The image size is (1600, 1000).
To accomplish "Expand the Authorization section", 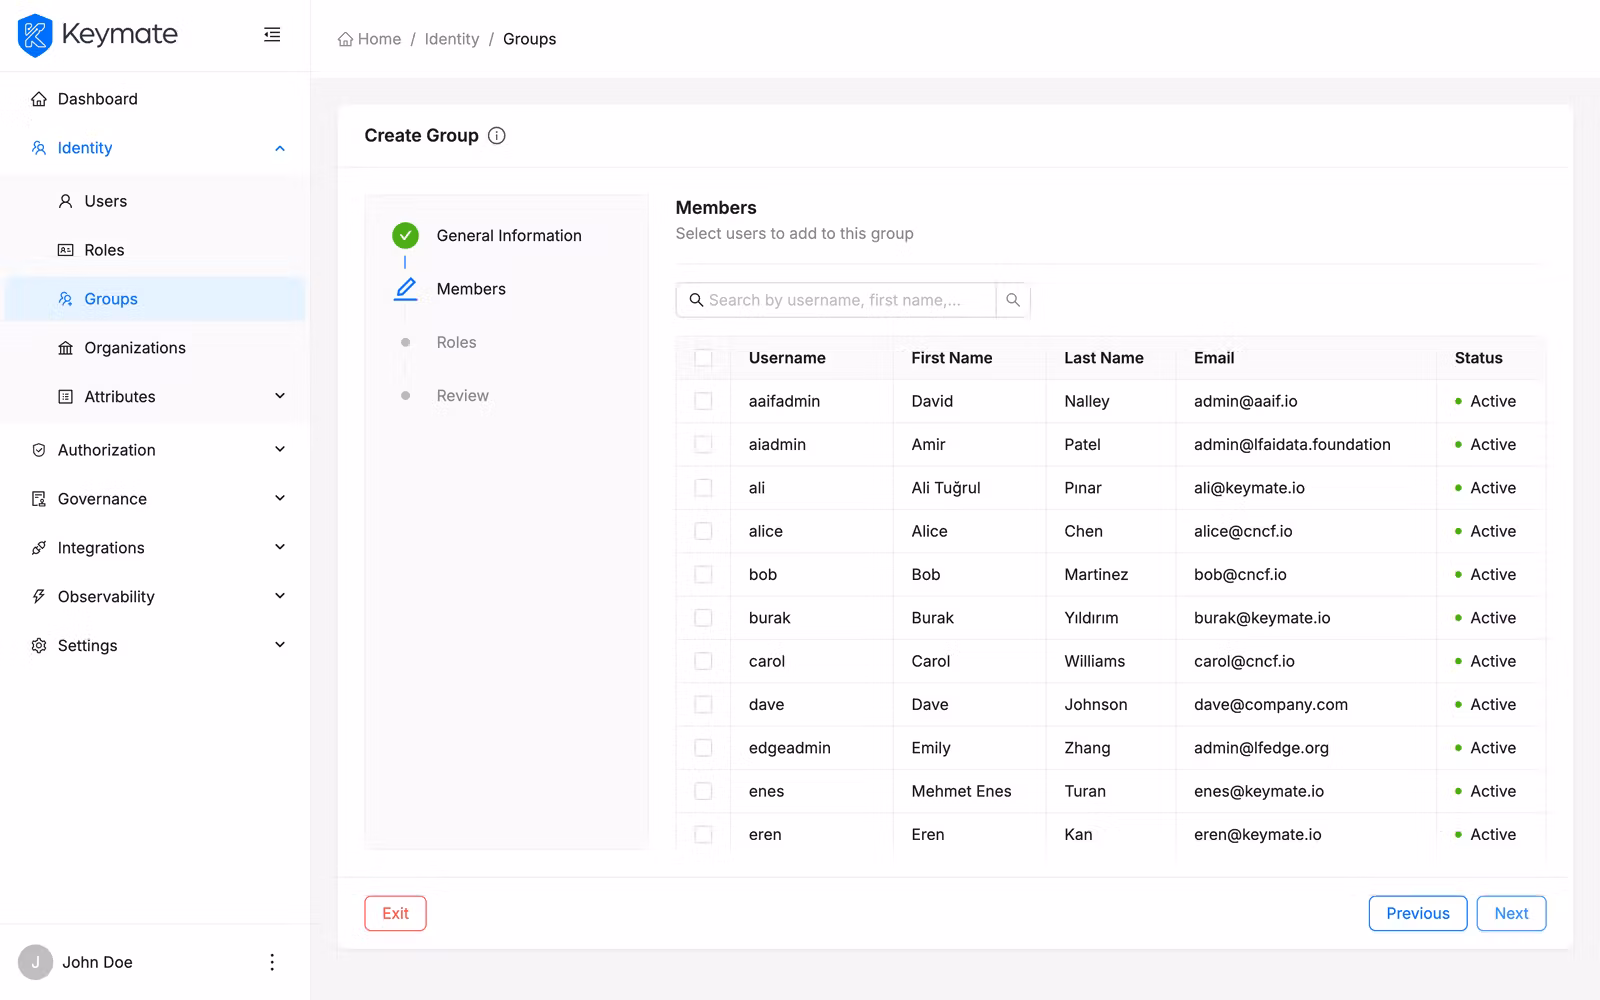I will pos(279,449).
